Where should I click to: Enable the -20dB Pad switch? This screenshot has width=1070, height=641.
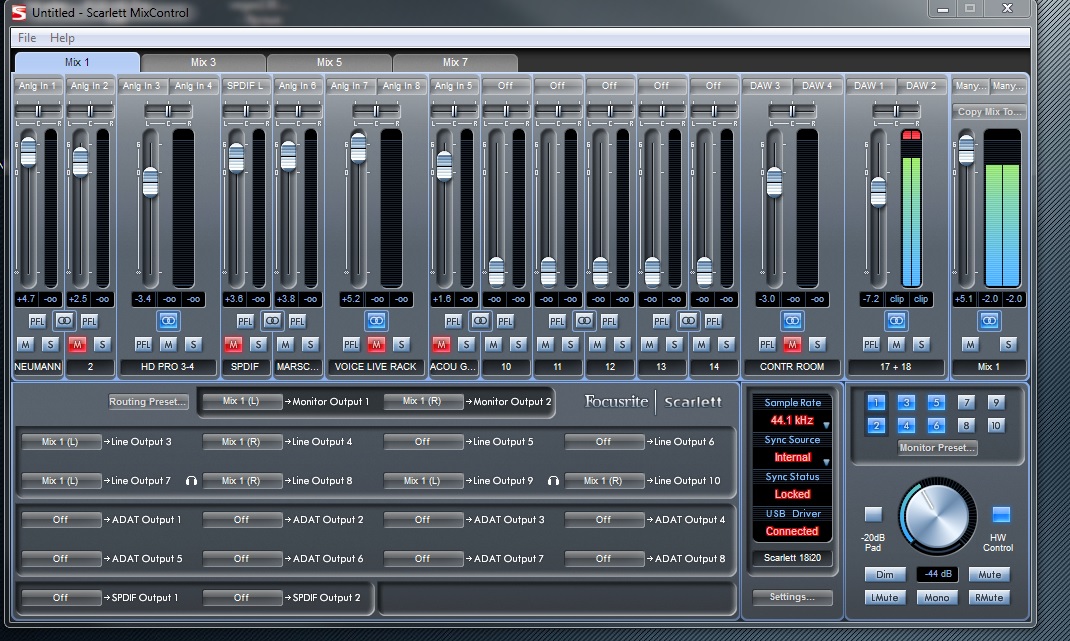click(873, 515)
